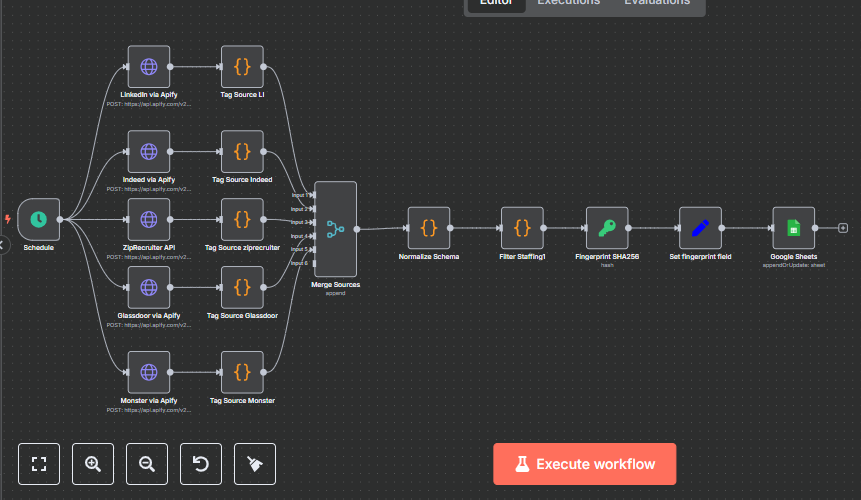Click the Glassdoor via Apify label
861x500 pixels.
click(149, 316)
